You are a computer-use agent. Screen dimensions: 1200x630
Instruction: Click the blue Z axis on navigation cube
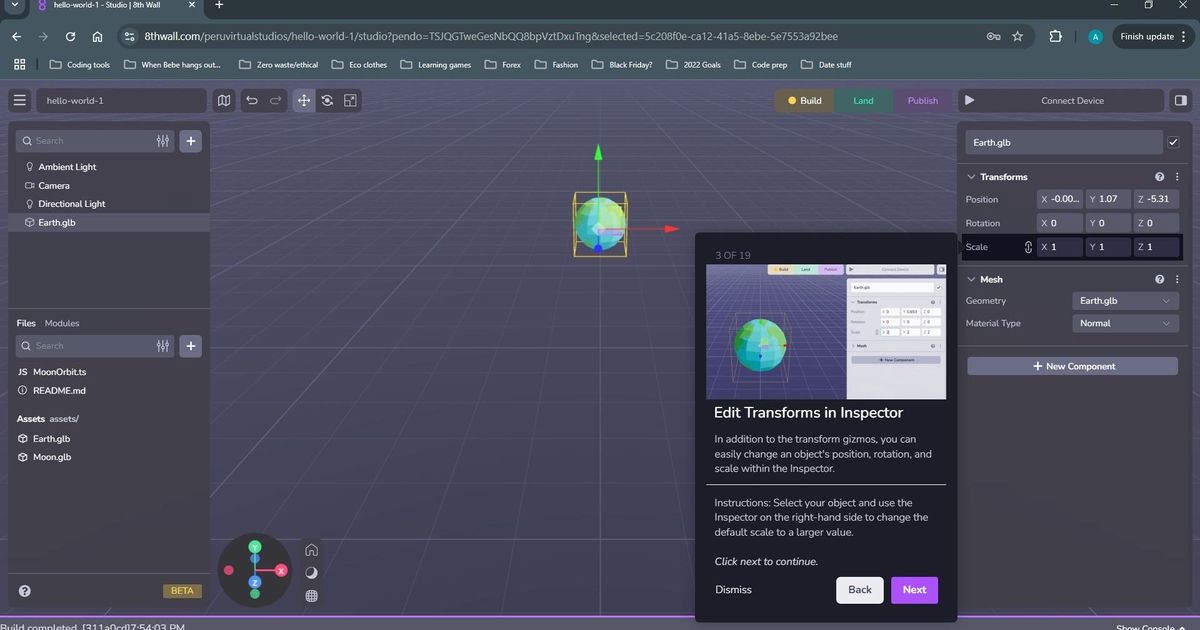254,582
